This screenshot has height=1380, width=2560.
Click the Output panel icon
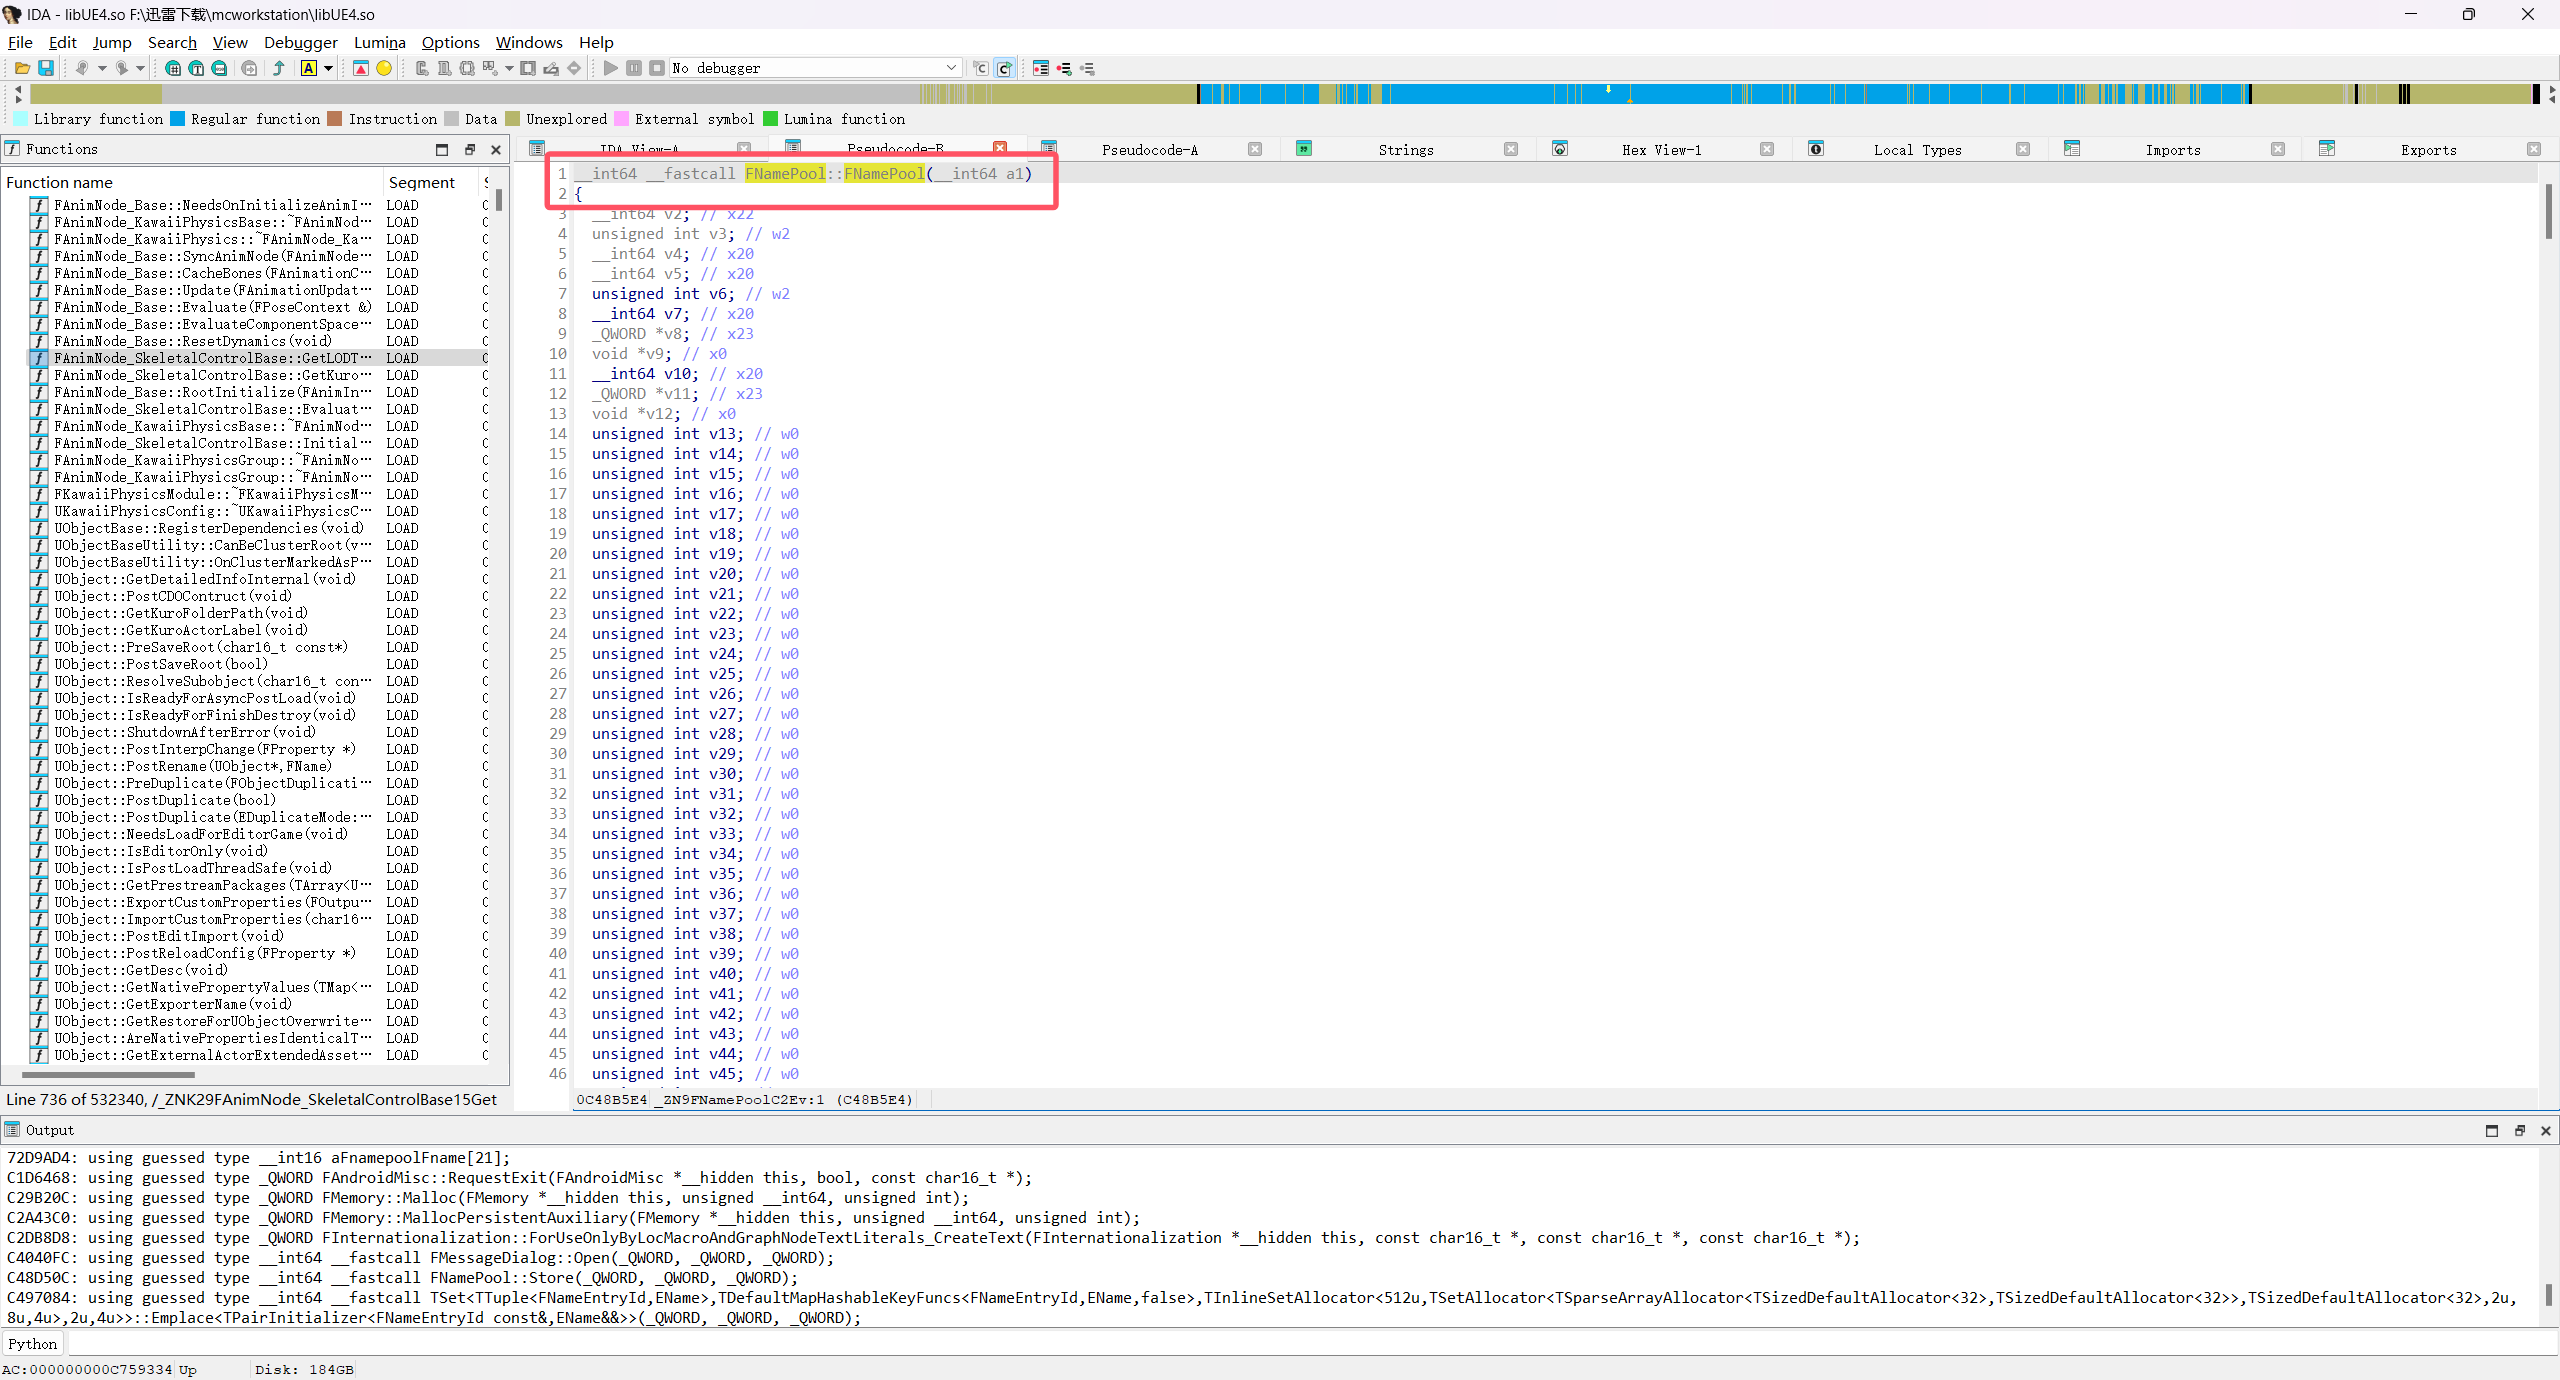(12, 1130)
